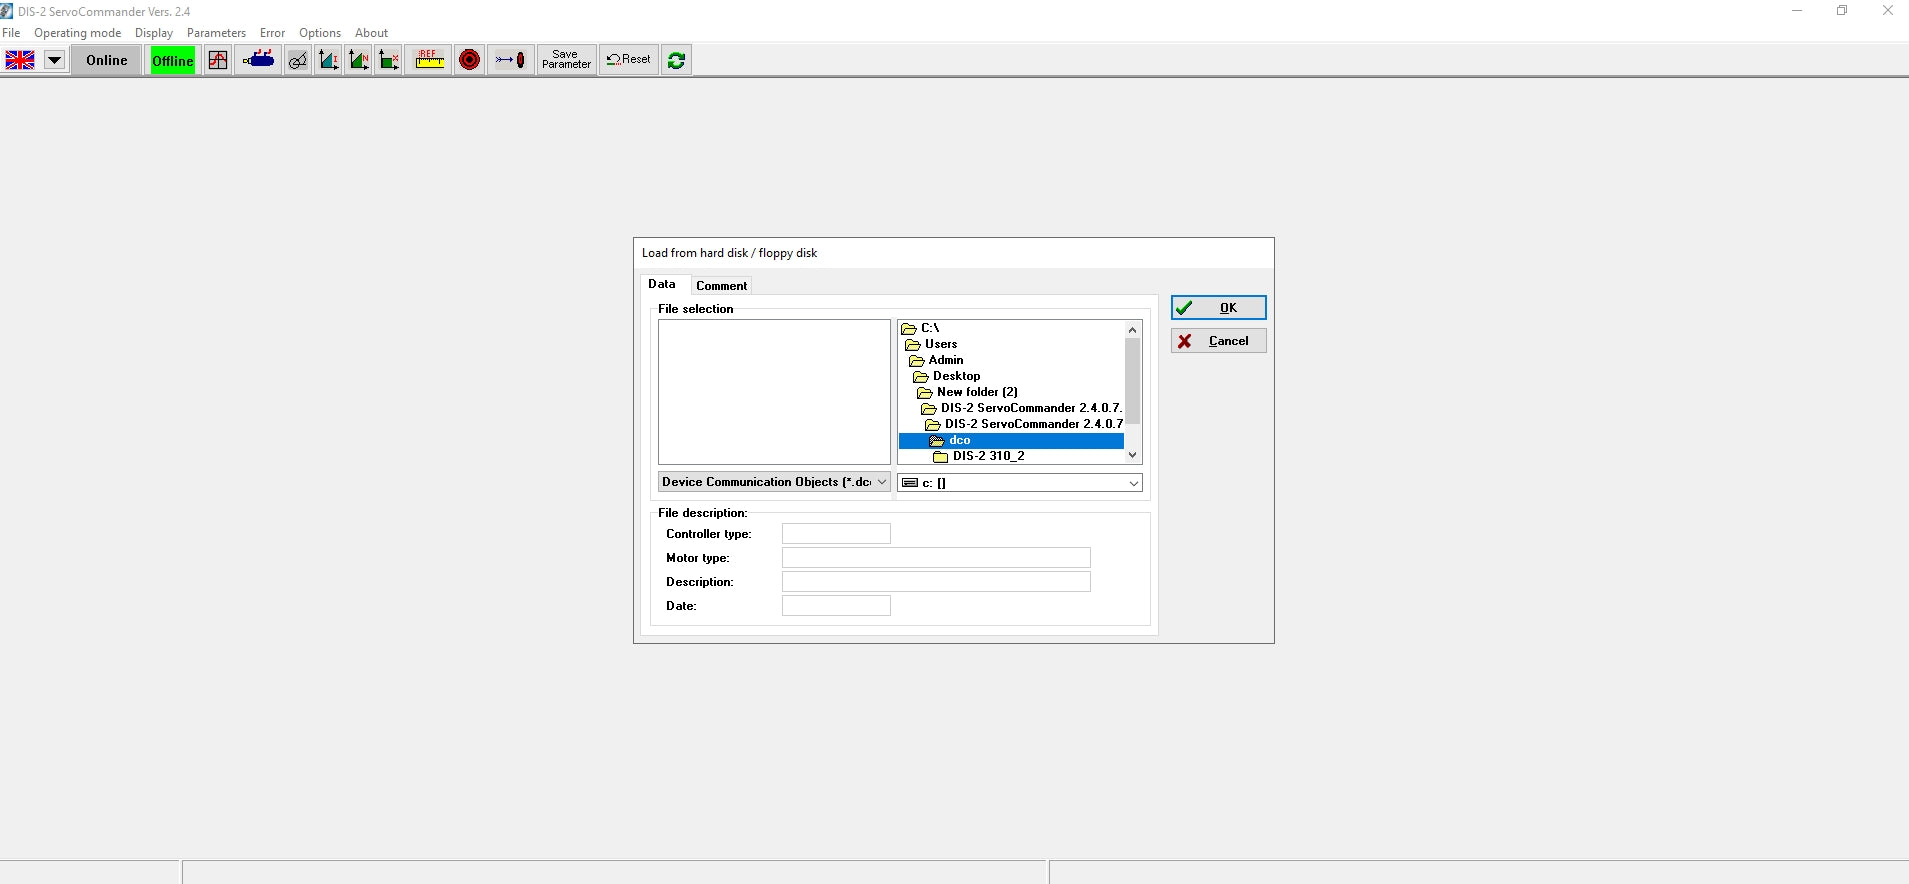This screenshot has width=1909, height=884.
Task: Click the red target icon
Action: tap(469, 60)
